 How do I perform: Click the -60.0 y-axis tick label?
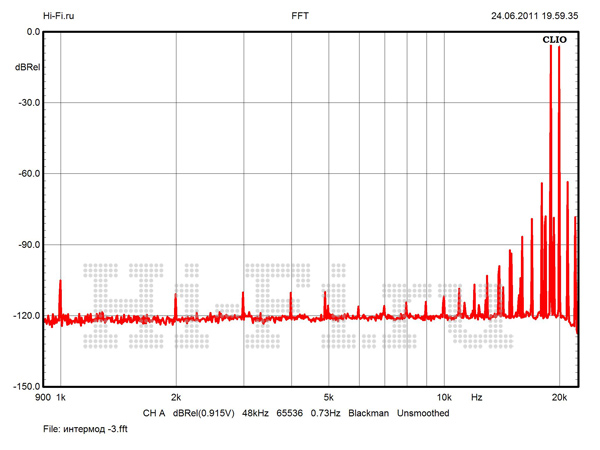[28, 174]
